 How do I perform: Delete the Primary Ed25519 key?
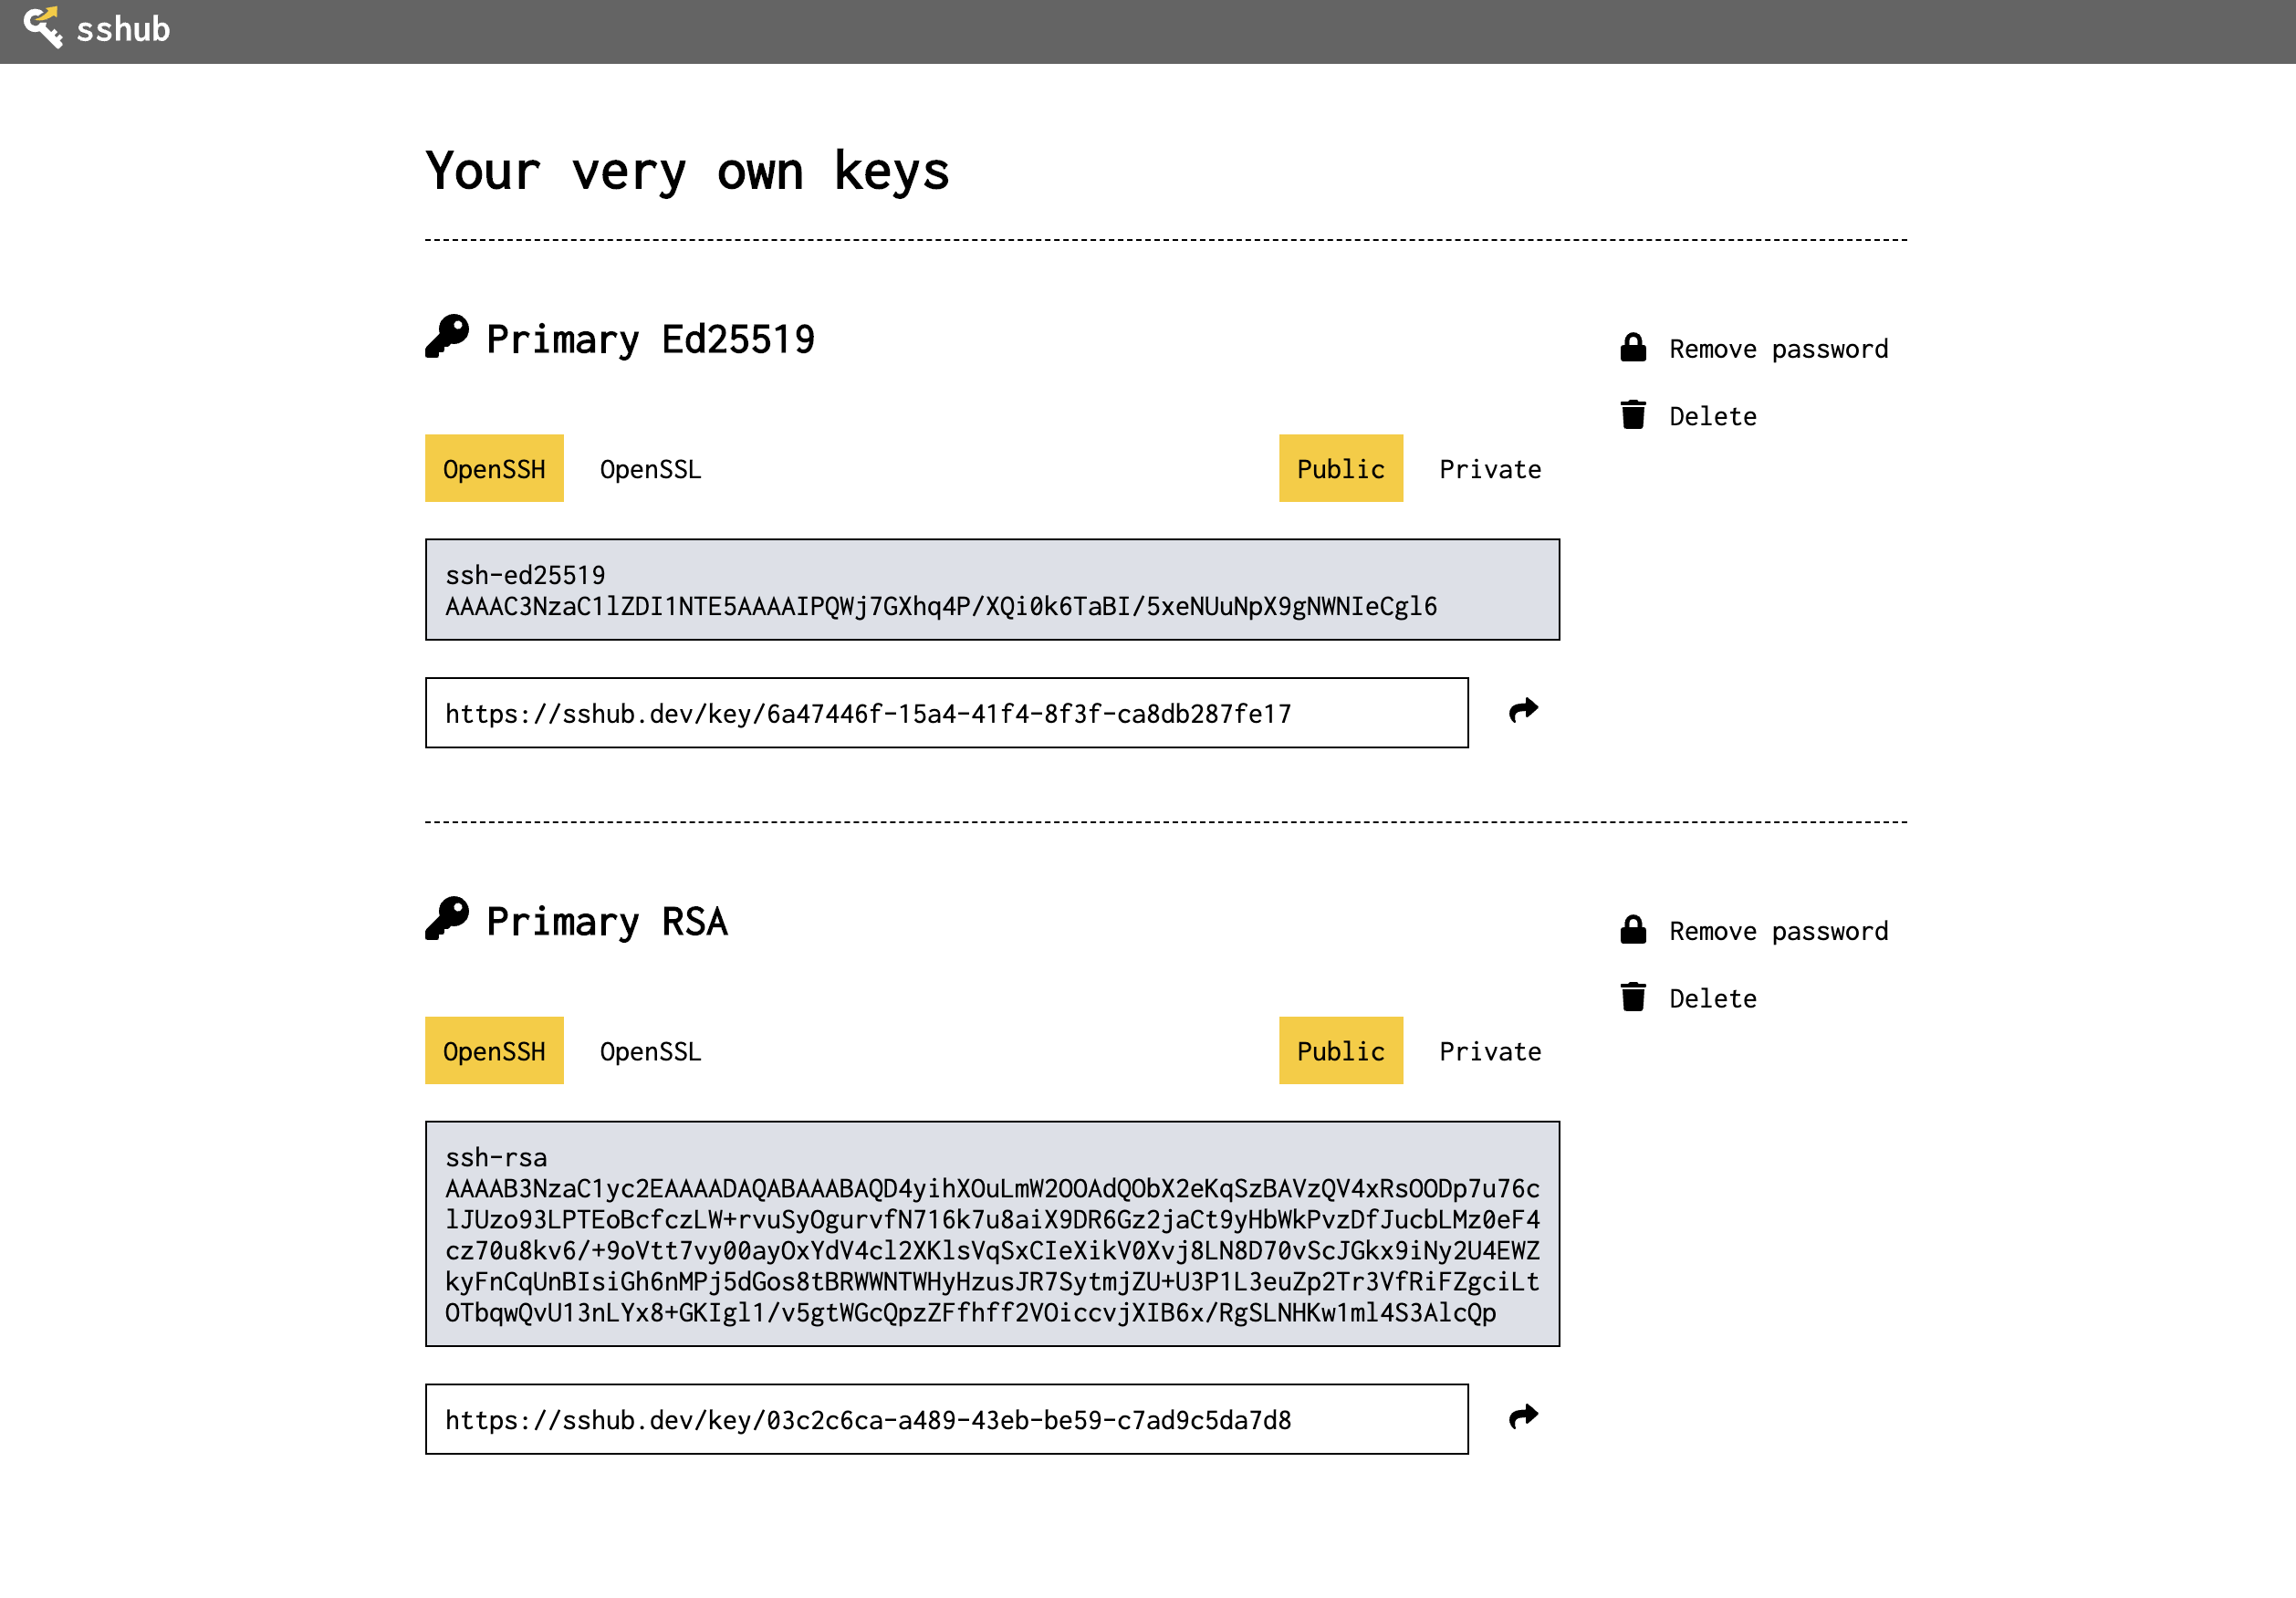pyautogui.click(x=1712, y=416)
